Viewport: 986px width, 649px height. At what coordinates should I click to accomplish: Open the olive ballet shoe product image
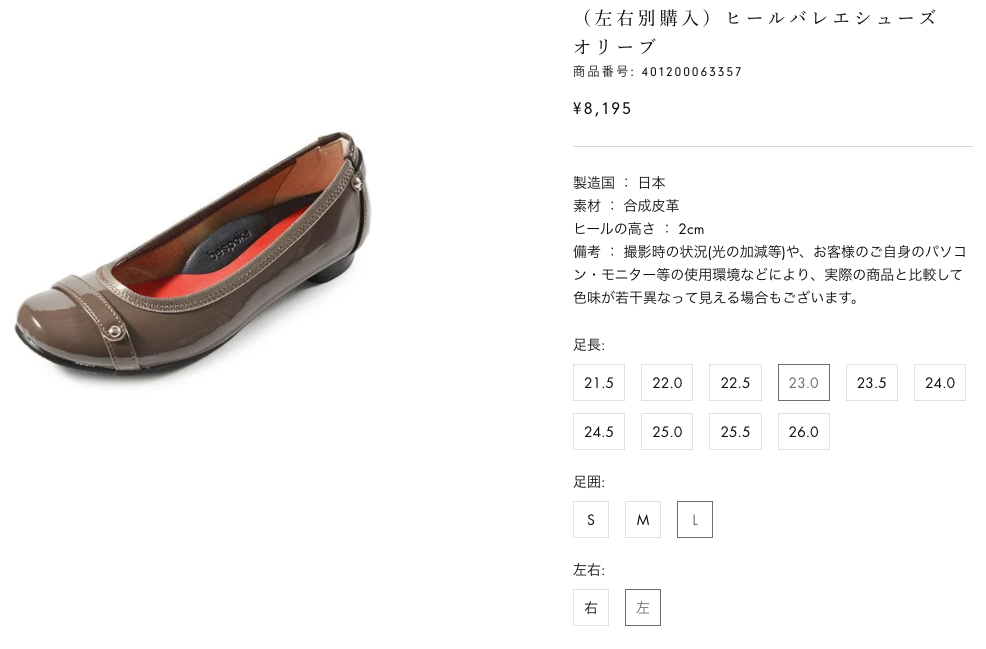click(193, 255)
